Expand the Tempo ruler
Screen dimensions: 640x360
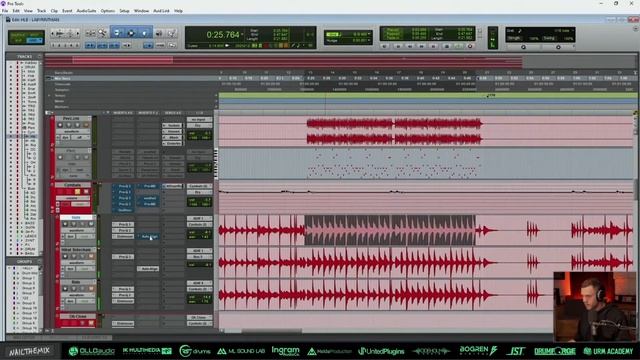coord(49,95)
